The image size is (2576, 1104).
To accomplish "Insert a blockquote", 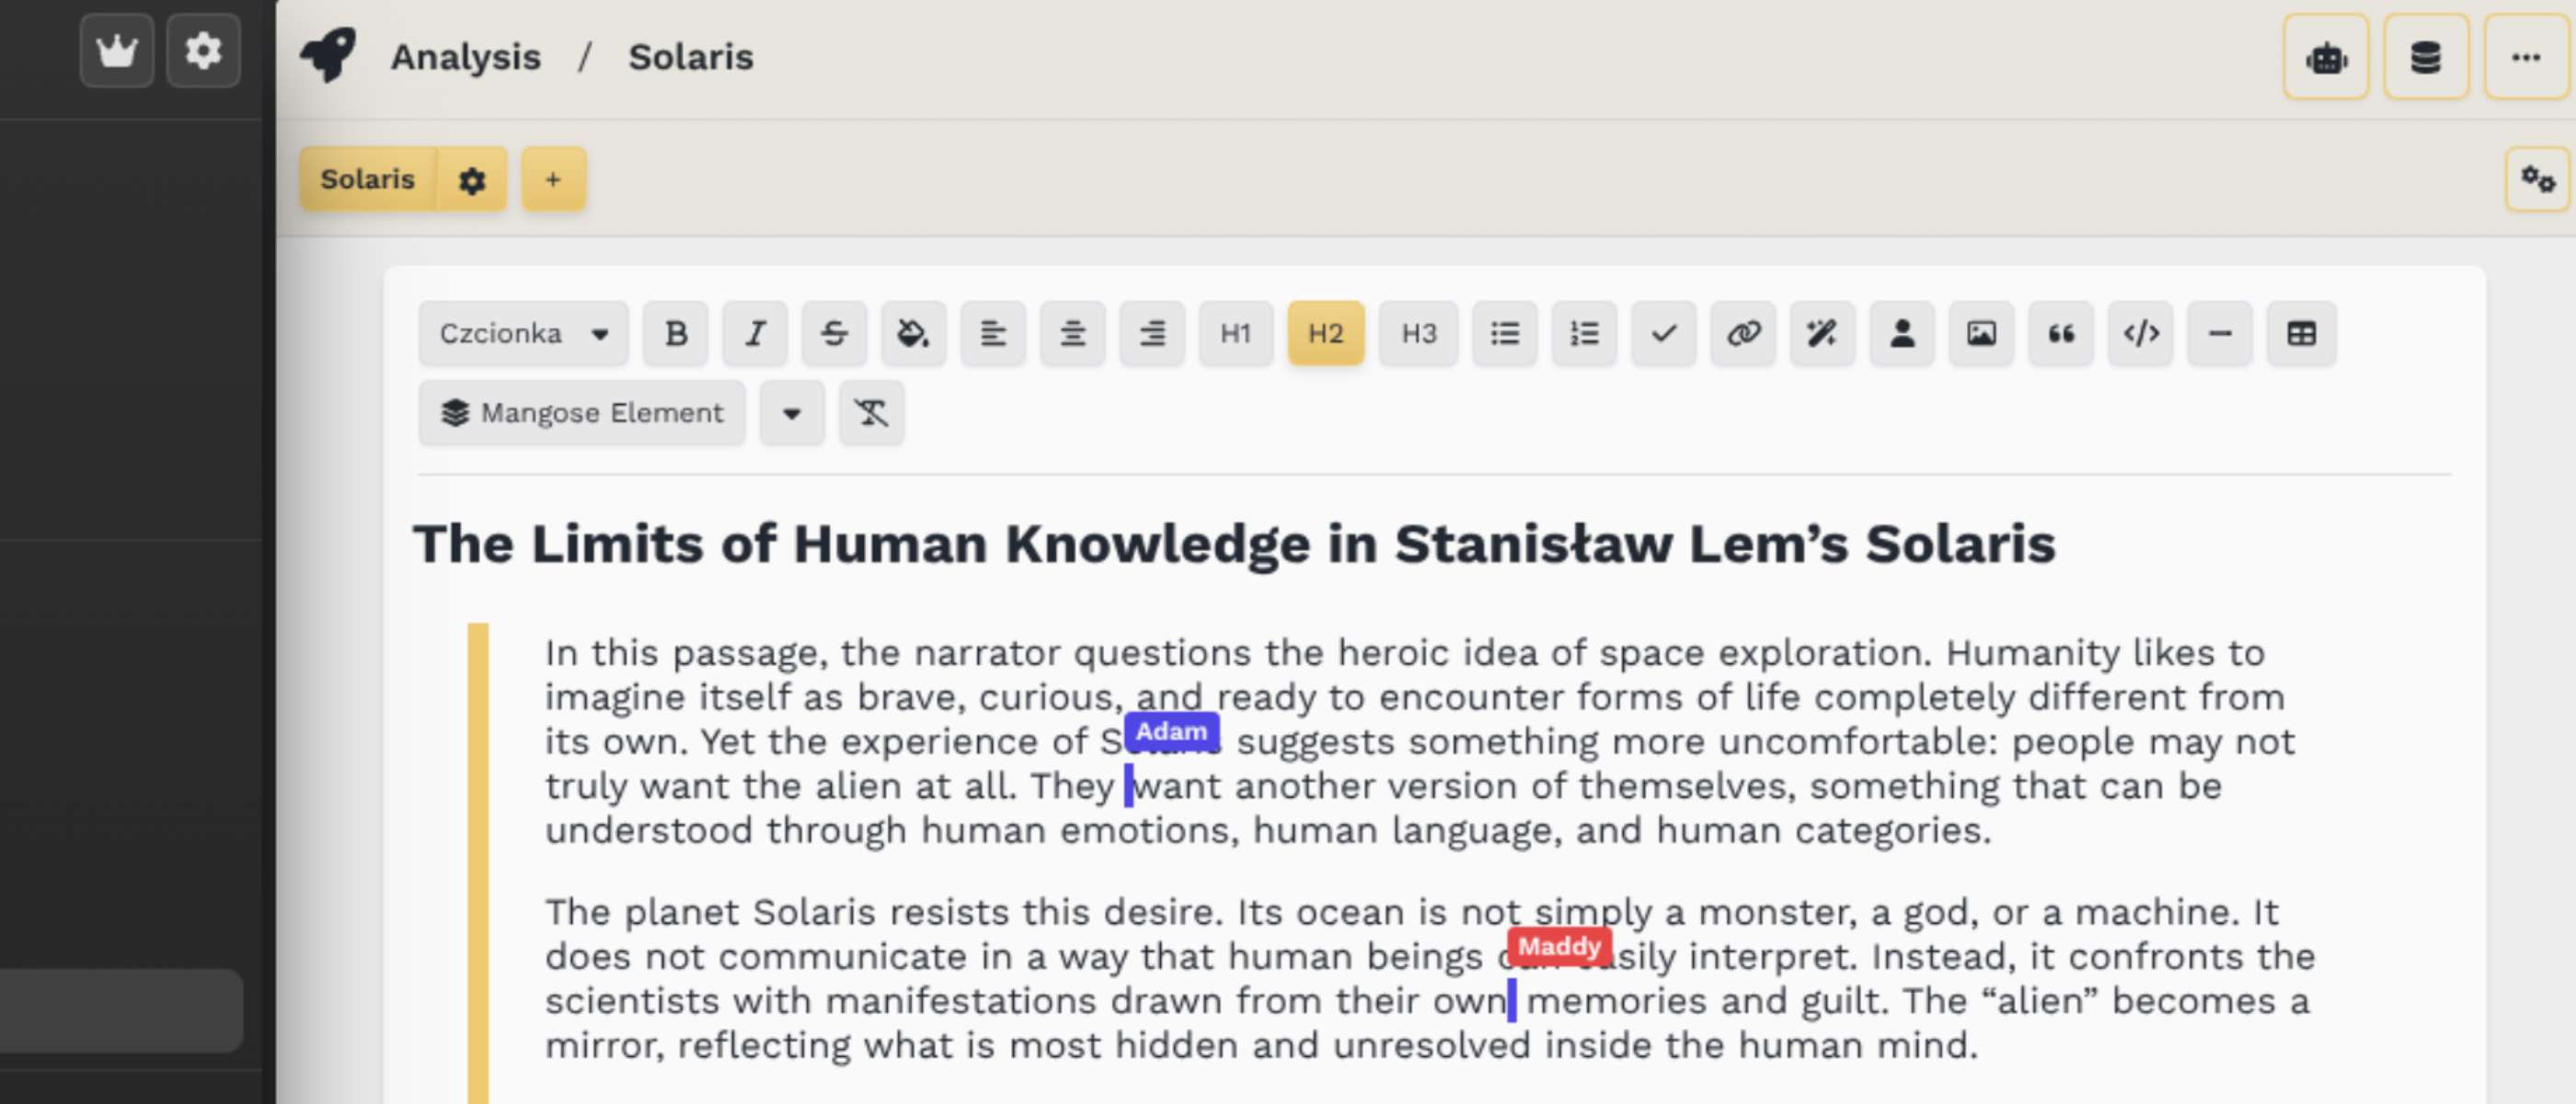I will pos(2061,333).
